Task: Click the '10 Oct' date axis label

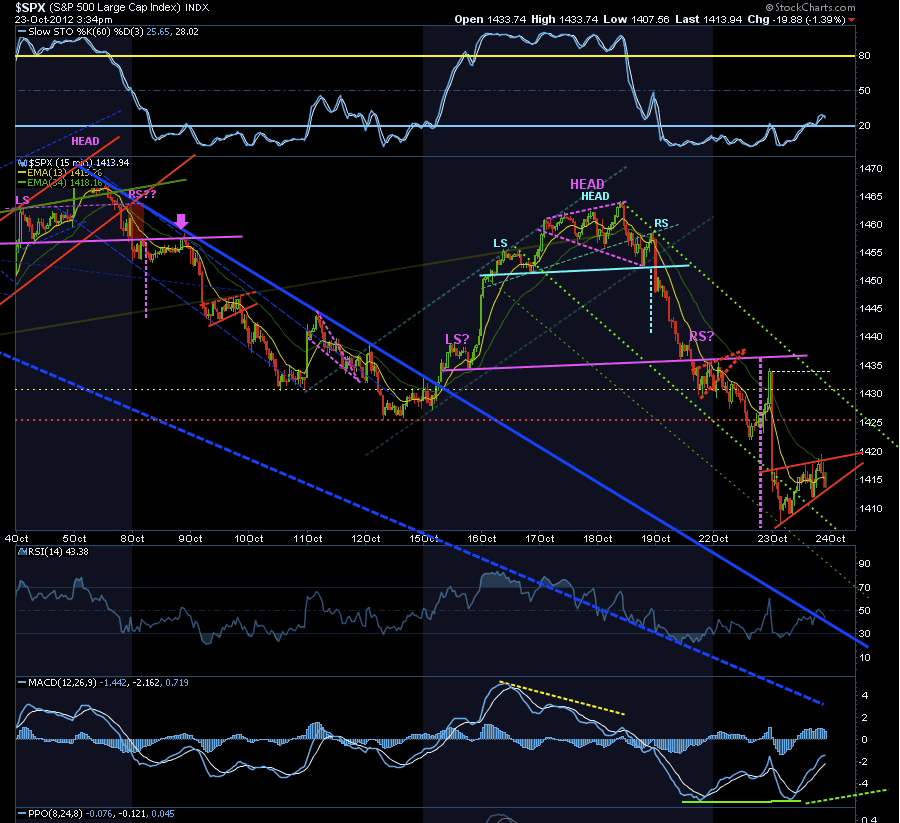Action: pos(249,538)
